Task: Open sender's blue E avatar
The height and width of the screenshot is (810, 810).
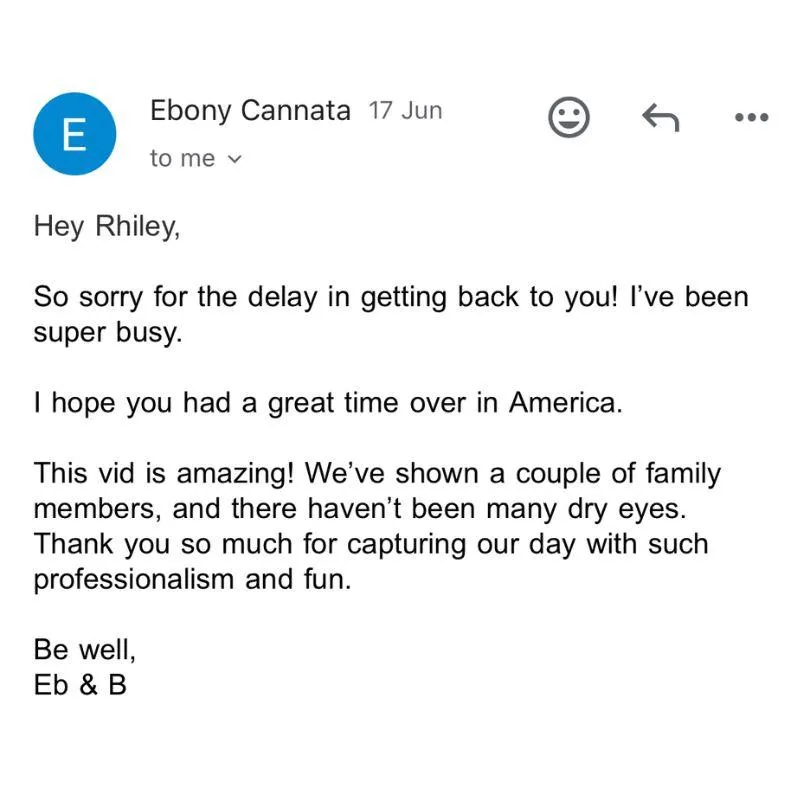Action: (x=75, y=134)
